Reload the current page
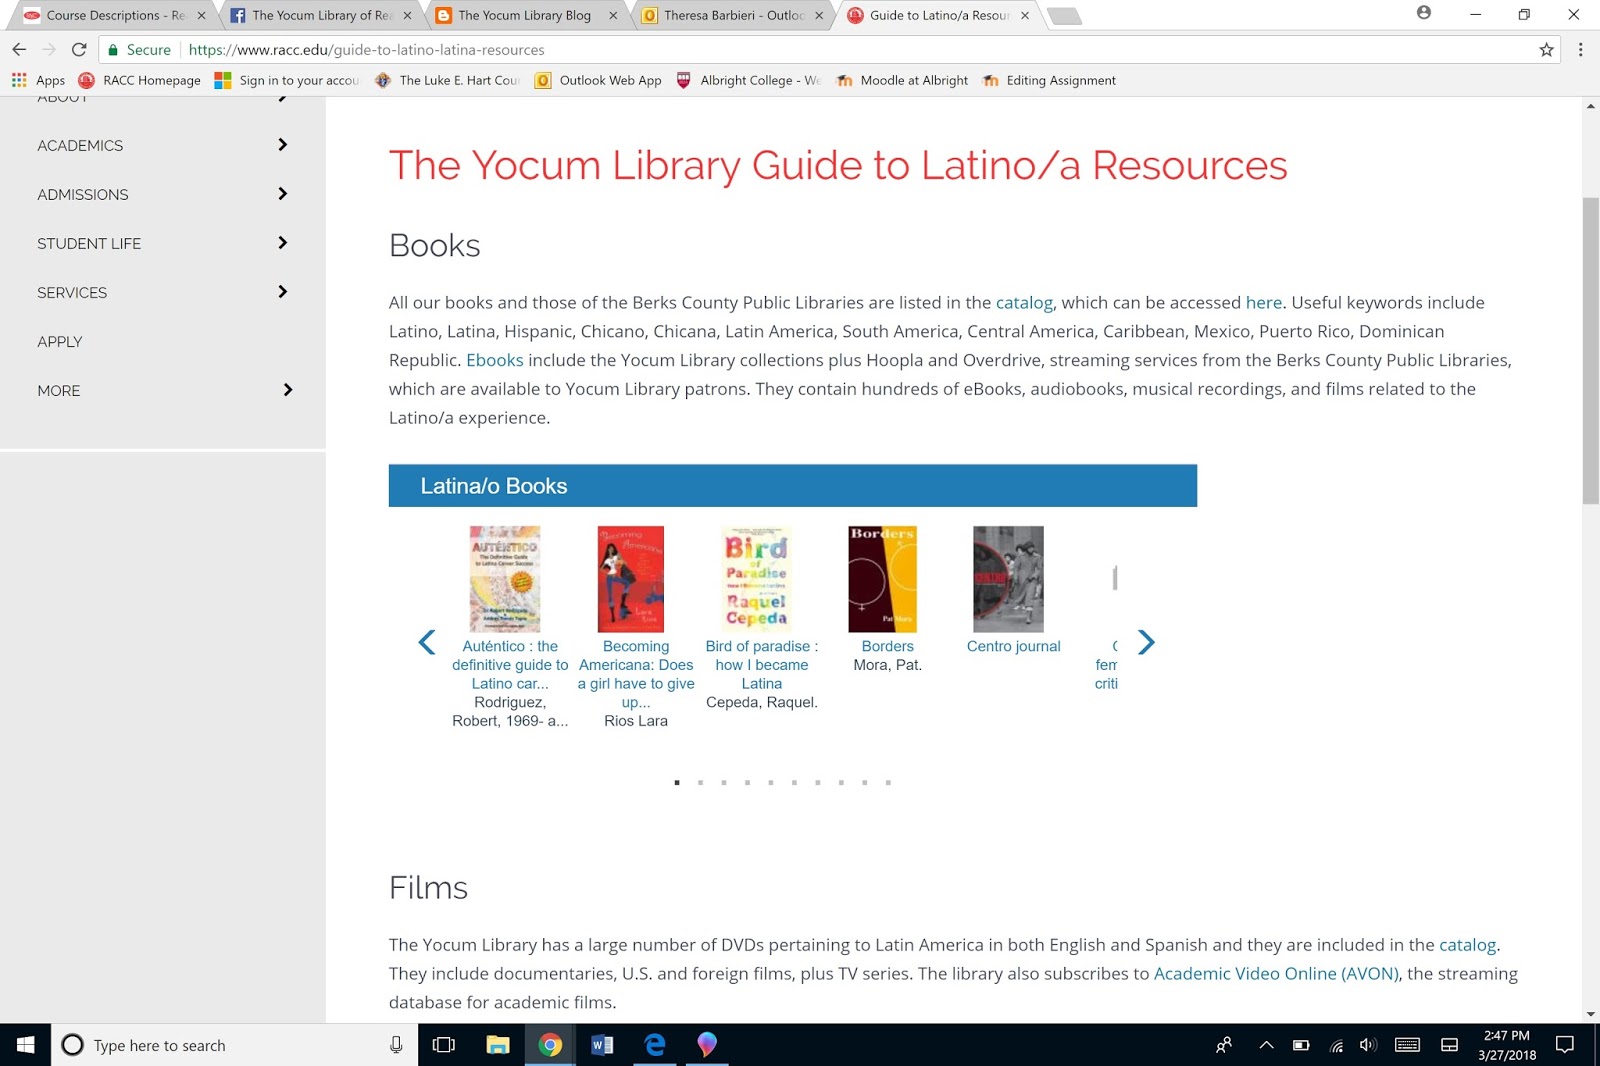Image resolution: width=1600 pixels, height=1066 pixels. coord(79,49)
